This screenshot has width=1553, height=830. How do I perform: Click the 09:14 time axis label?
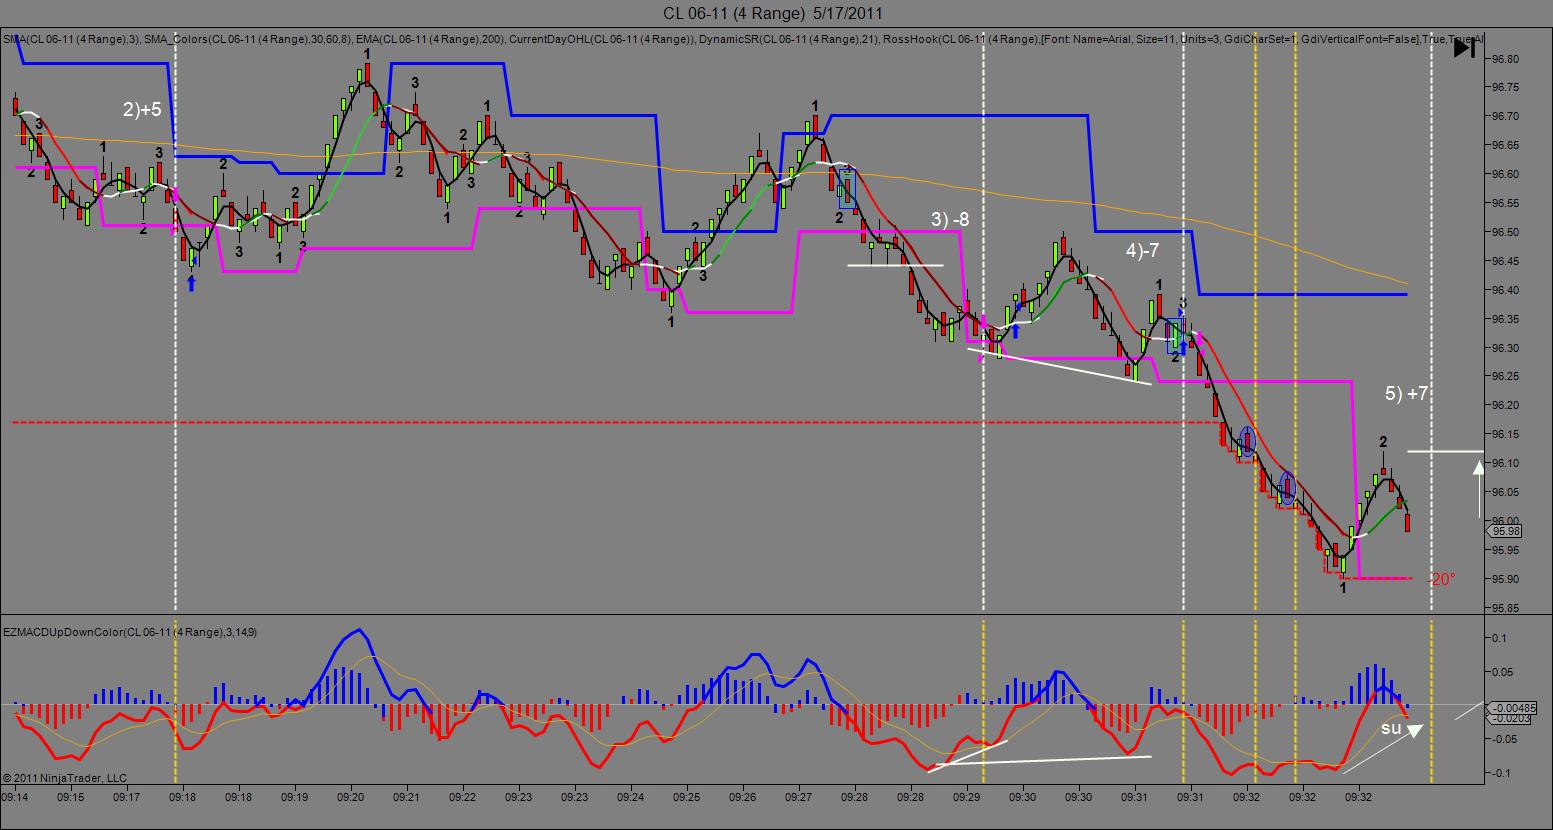point(15,797)
